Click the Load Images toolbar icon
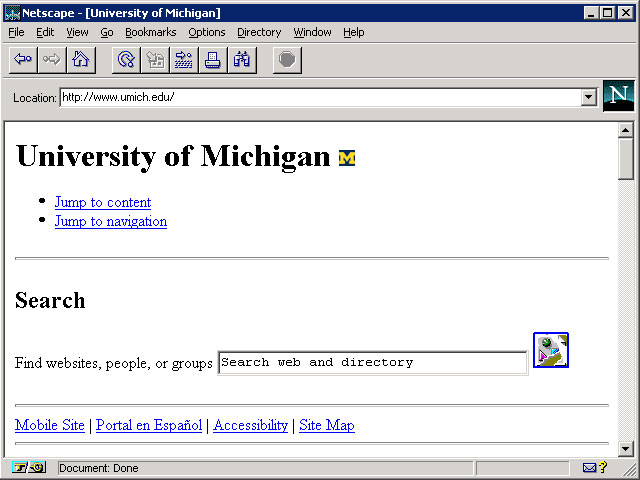 (155, 60)
